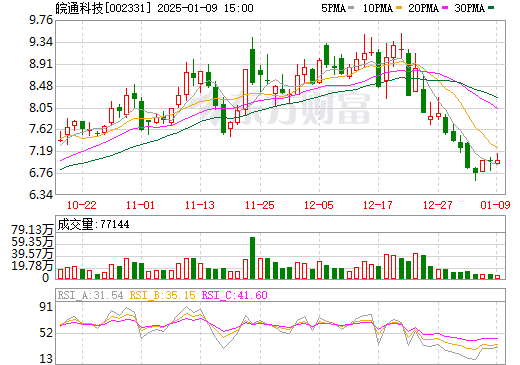The image size is (520, 365).
Task: Click the RSI_C:41.60 indicator value
Action: click(x=234, y=295)
